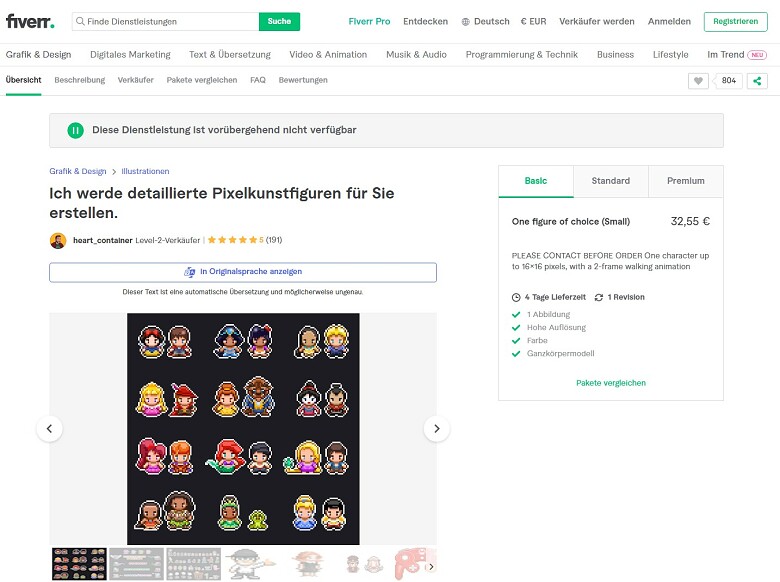780x582 pixels.
Task: Click the 32,55 € price text
Action: (690, 221)
